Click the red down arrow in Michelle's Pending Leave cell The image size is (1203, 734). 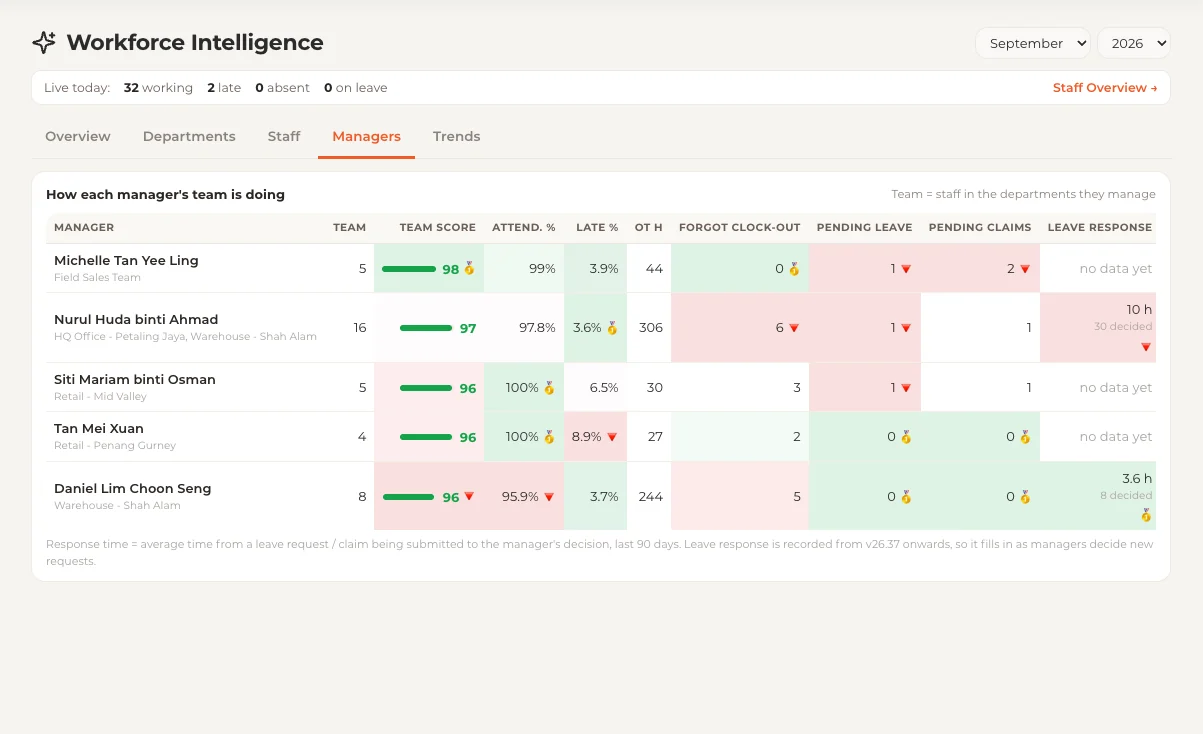click(906, 269)
